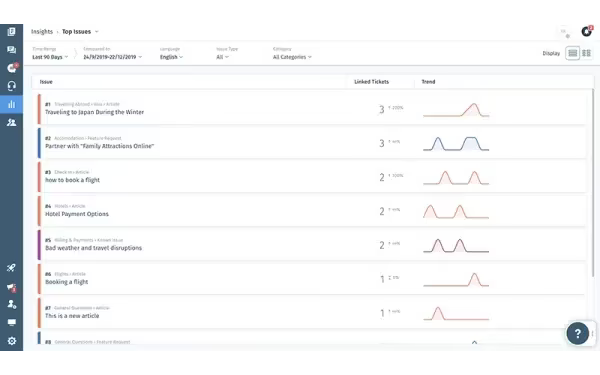Open issue This is a new article
Screen dimensions: 600x375
pyautogui.click(x=72, y=316)
